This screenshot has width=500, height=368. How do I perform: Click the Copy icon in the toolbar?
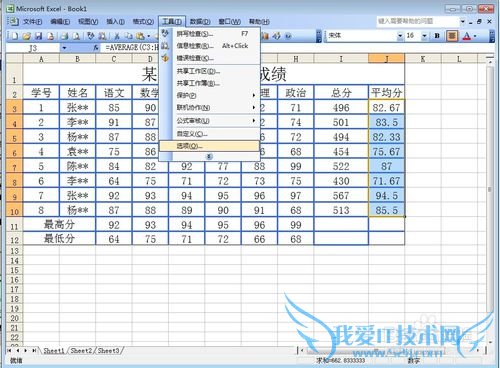coord(129,36)
